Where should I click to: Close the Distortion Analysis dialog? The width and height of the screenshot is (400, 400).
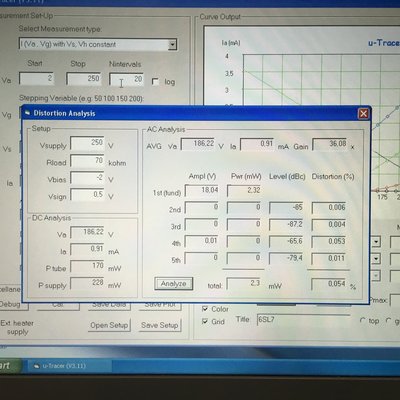(363, 114)
